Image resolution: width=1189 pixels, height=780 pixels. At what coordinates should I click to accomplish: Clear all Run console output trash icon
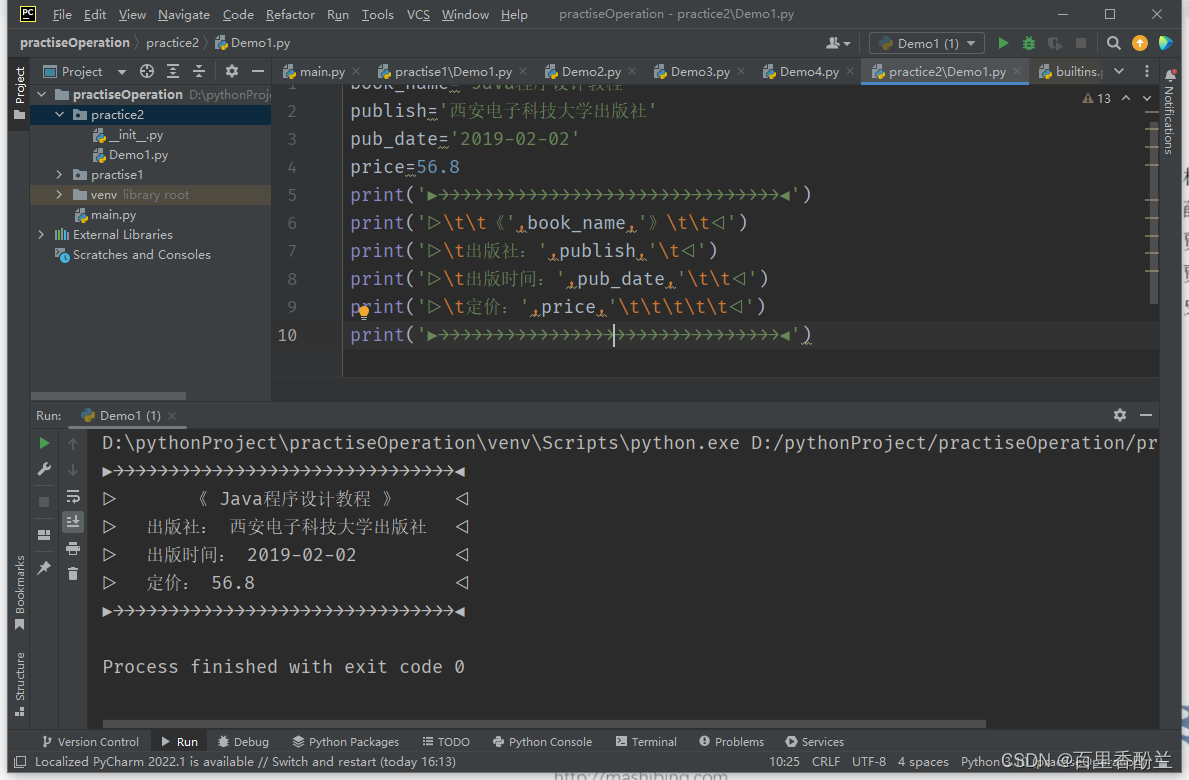(73, 574)
